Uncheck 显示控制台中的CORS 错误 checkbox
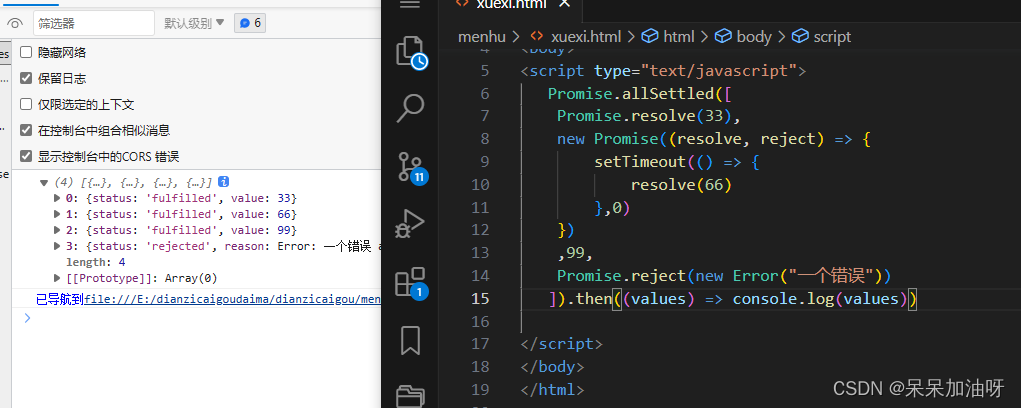This screenshot has height=408, width=1021. (26, 156)
